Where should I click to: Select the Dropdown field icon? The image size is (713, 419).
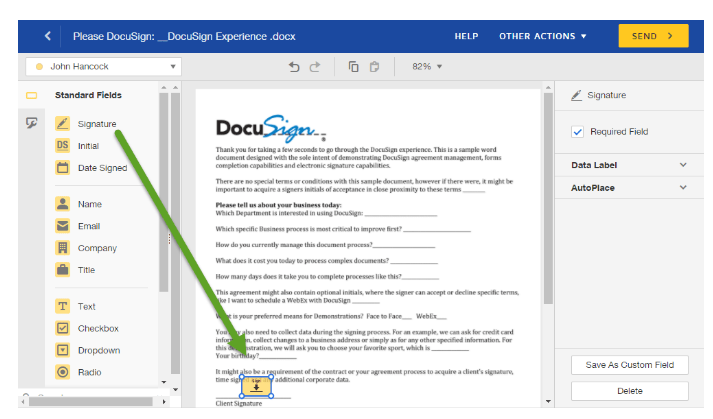63,350
